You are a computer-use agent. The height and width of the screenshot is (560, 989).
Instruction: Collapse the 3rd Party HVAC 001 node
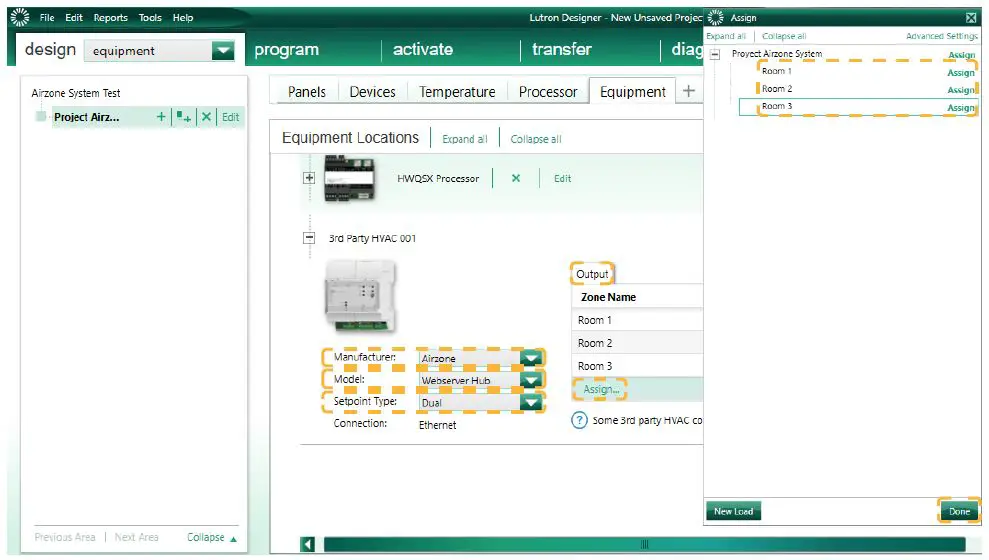309,238
